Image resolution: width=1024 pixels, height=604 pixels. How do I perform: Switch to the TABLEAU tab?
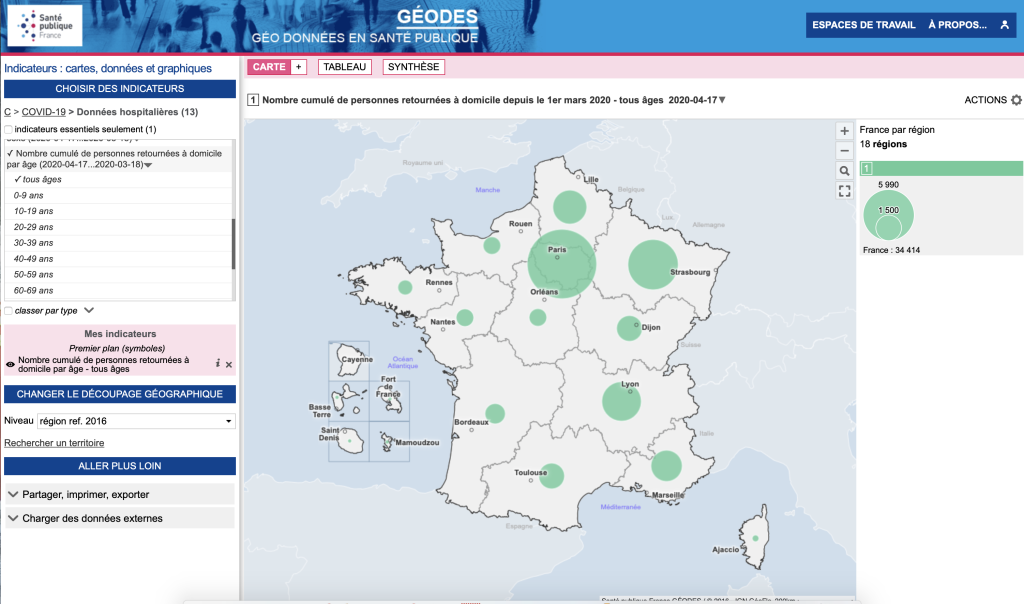(x=345, y=67)
